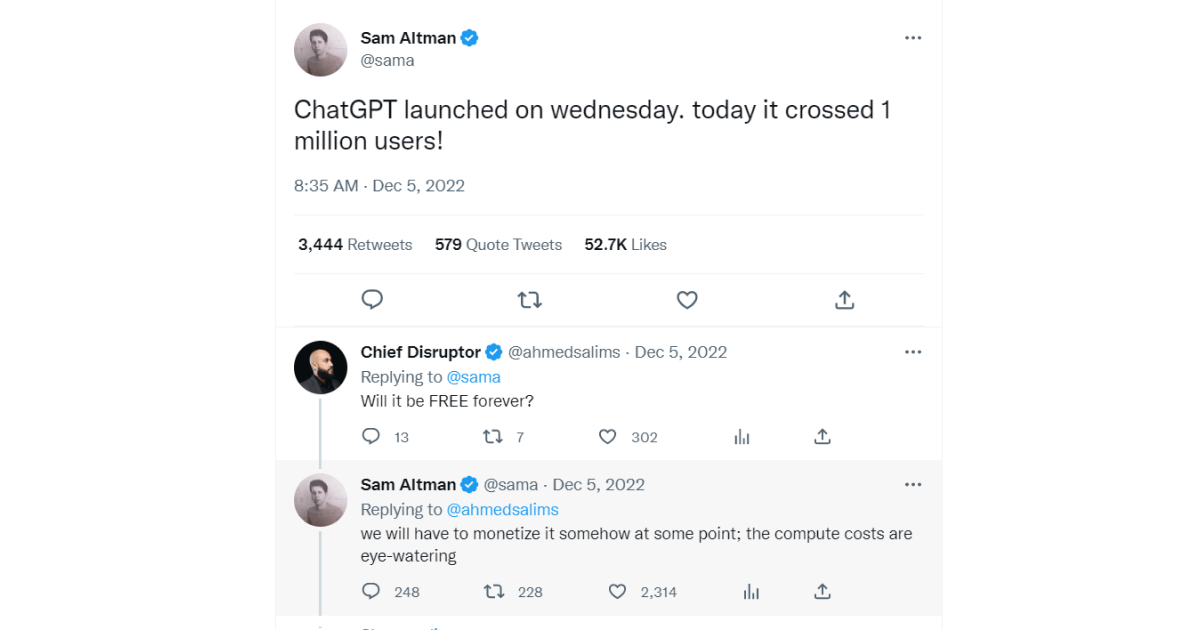Open more options for the main tweet
The width and height of the screenshot is (1200, 630).
click(912, 38)
